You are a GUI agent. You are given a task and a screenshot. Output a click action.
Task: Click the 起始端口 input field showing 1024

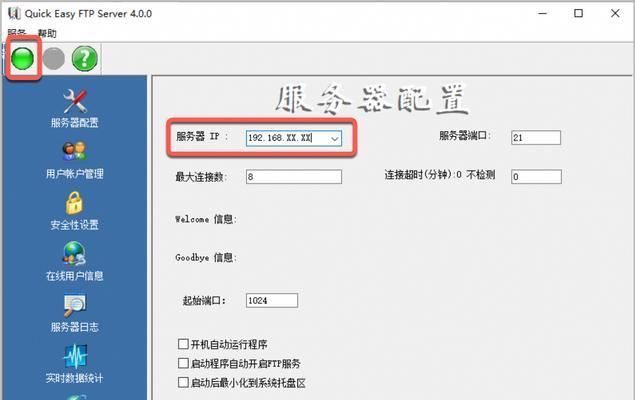pyautogui.click(x=272, y=300)
